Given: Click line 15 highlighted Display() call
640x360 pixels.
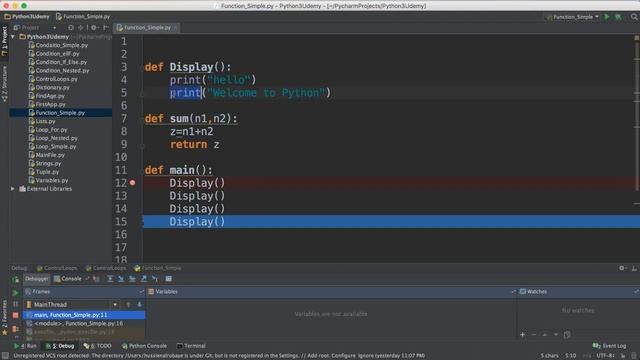Looking at the screenshot, I should point(197,222).
